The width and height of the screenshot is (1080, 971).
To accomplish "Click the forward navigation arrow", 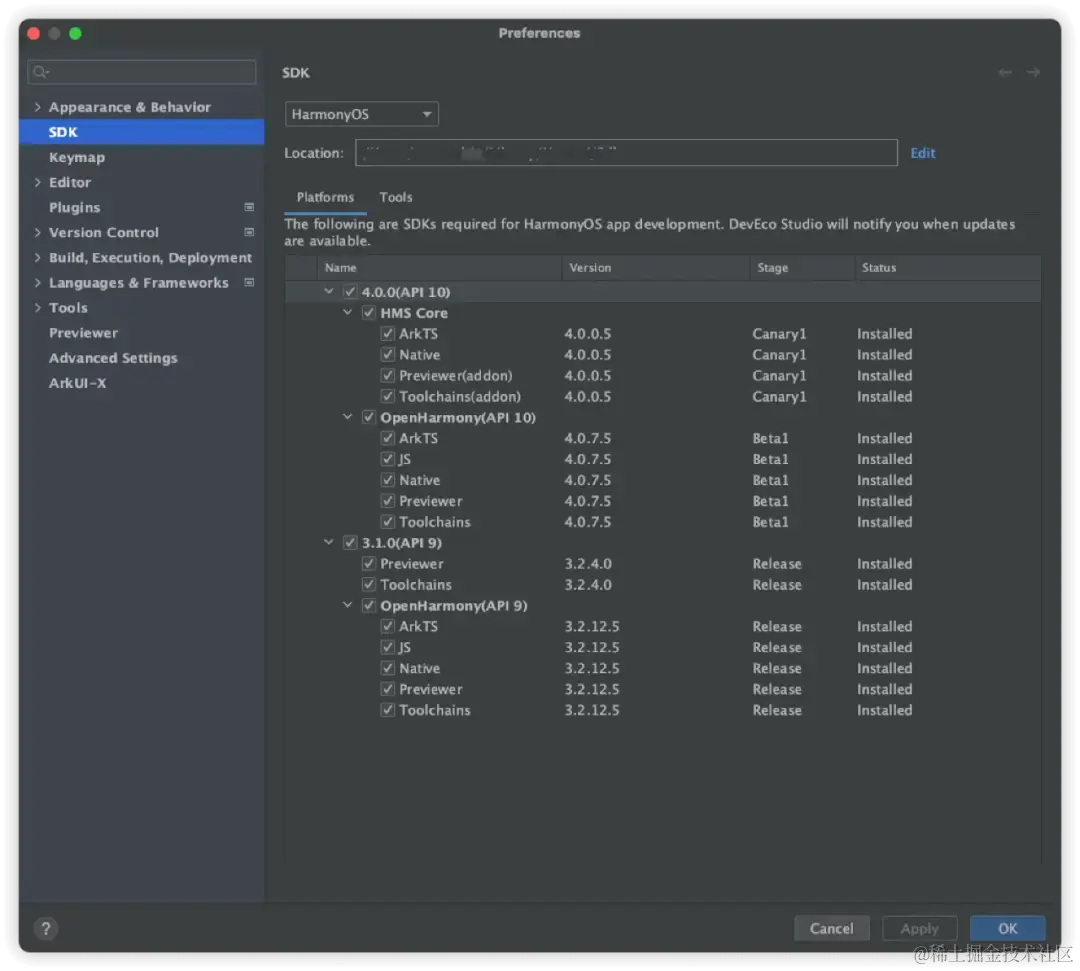I will 1032,72.
